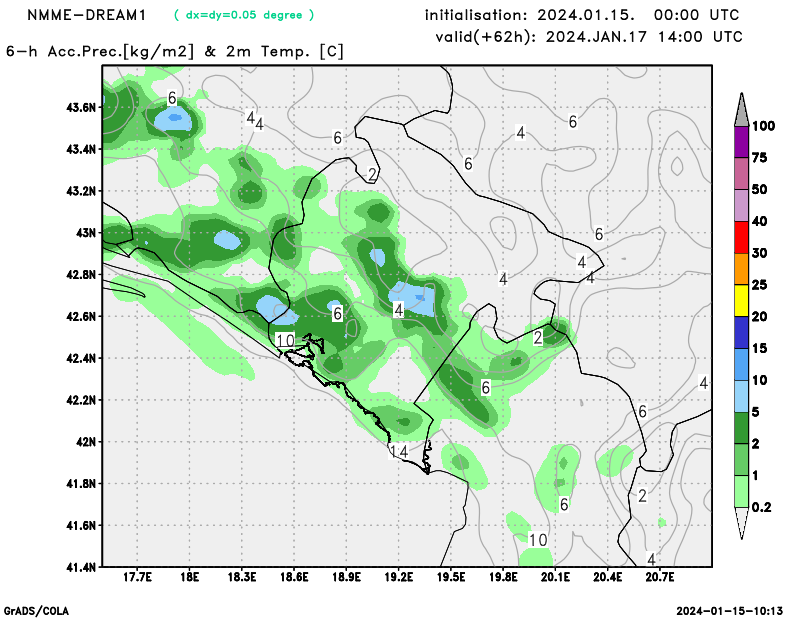Select the dark blue 15–20 legend band

click(x=741, y=332)
